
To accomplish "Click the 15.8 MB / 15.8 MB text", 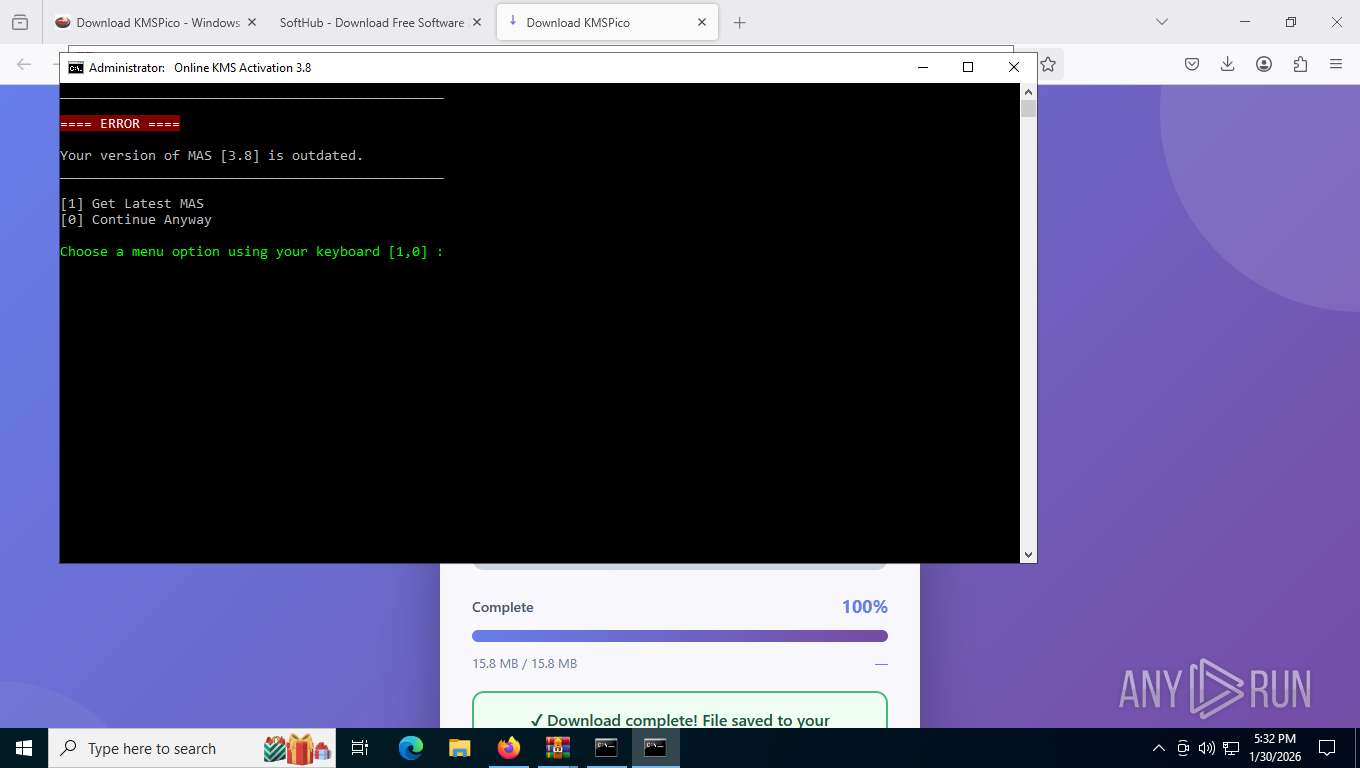I will [525, 663].
